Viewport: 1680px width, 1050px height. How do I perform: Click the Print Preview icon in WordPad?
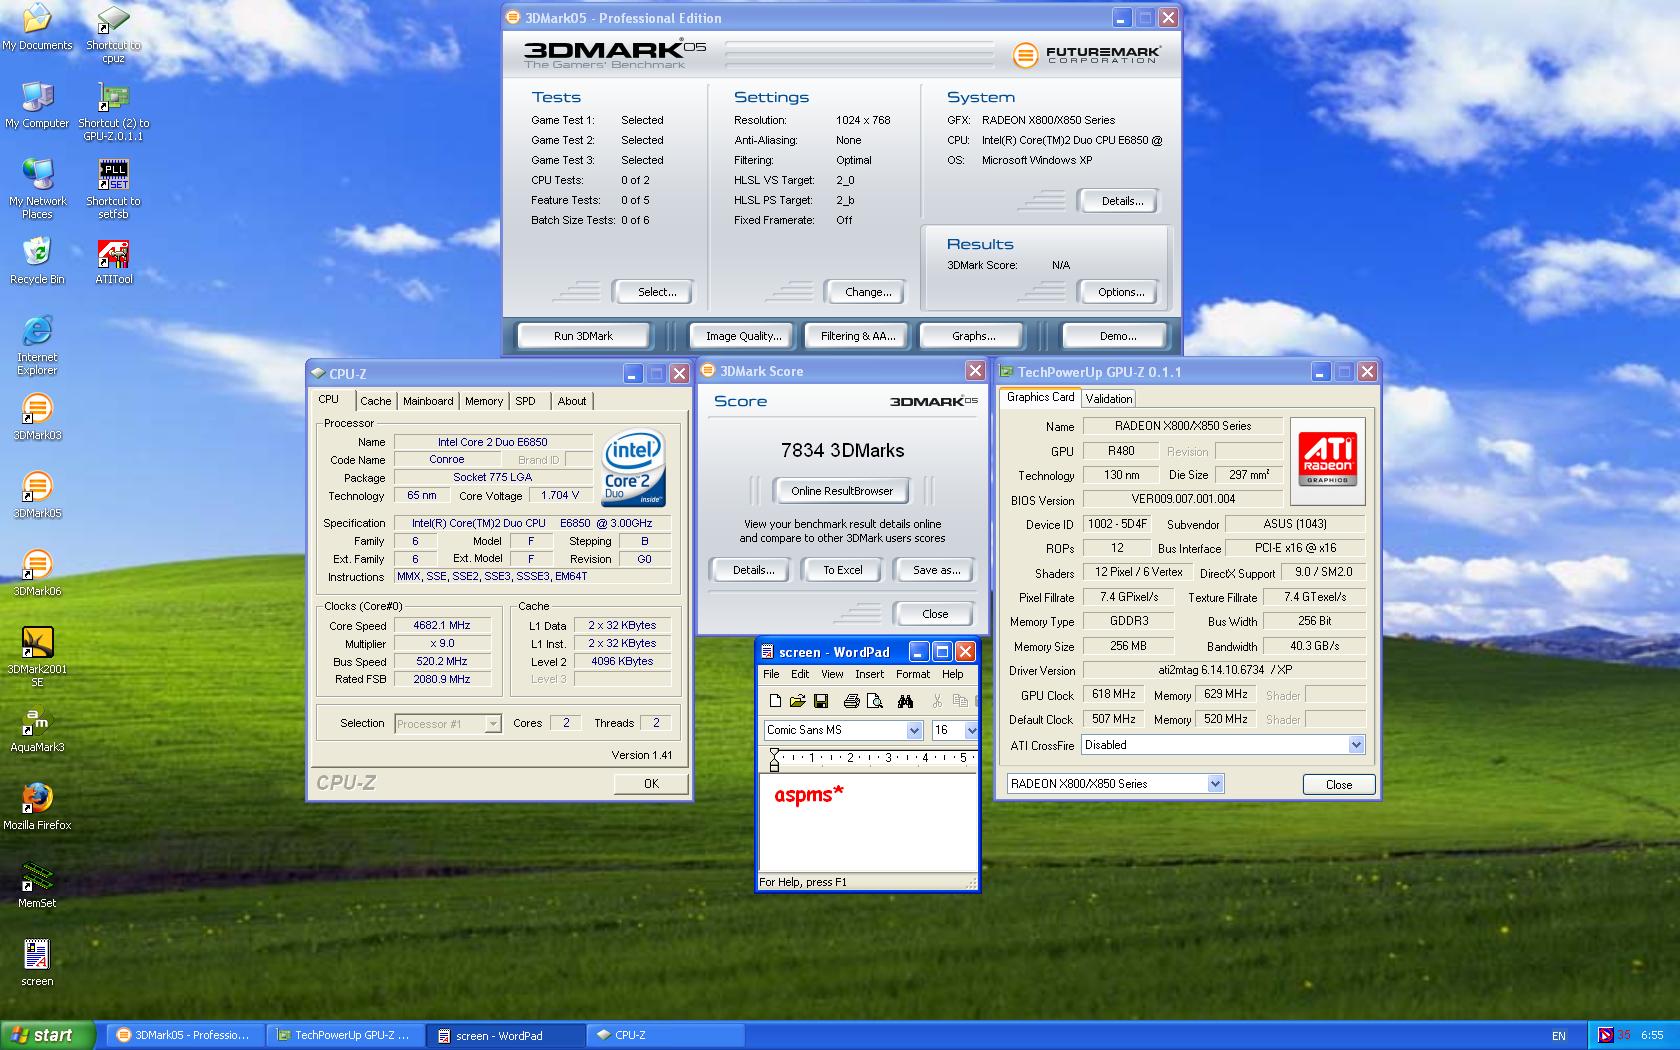click(x=874, y=701)
